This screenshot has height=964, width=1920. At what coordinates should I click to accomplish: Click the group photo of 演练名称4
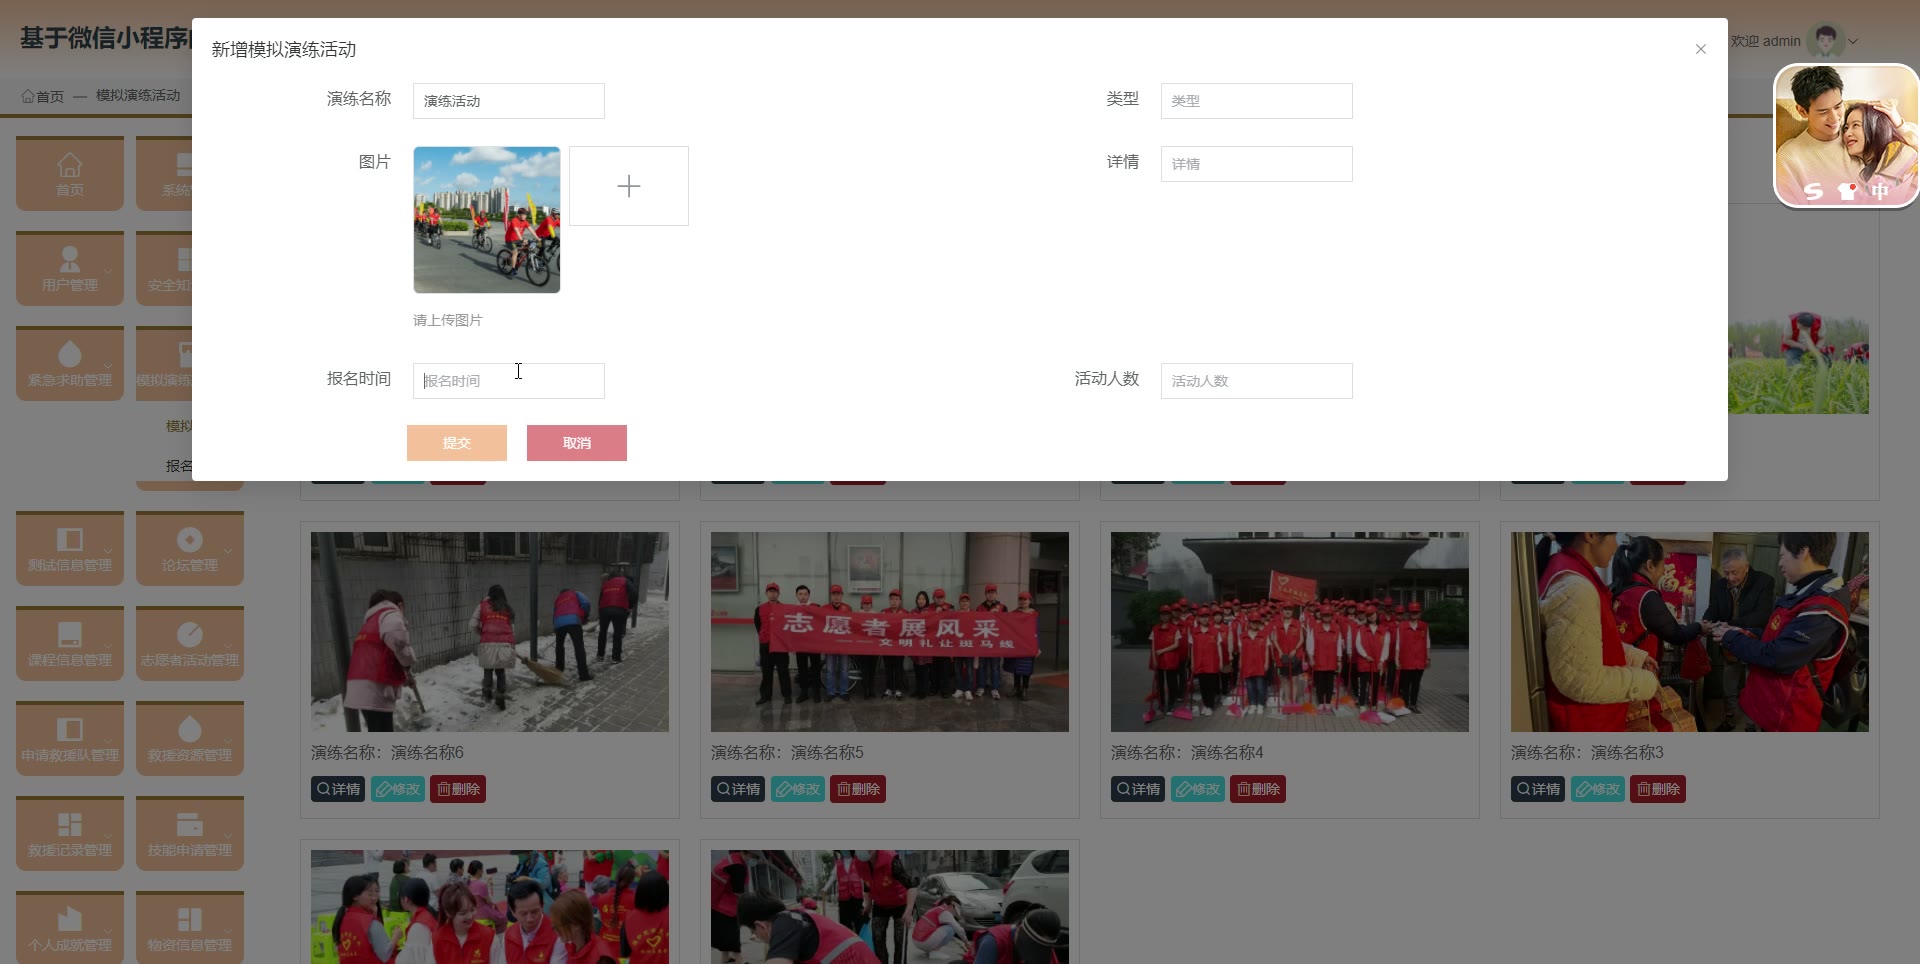[x=1290, y=632]
